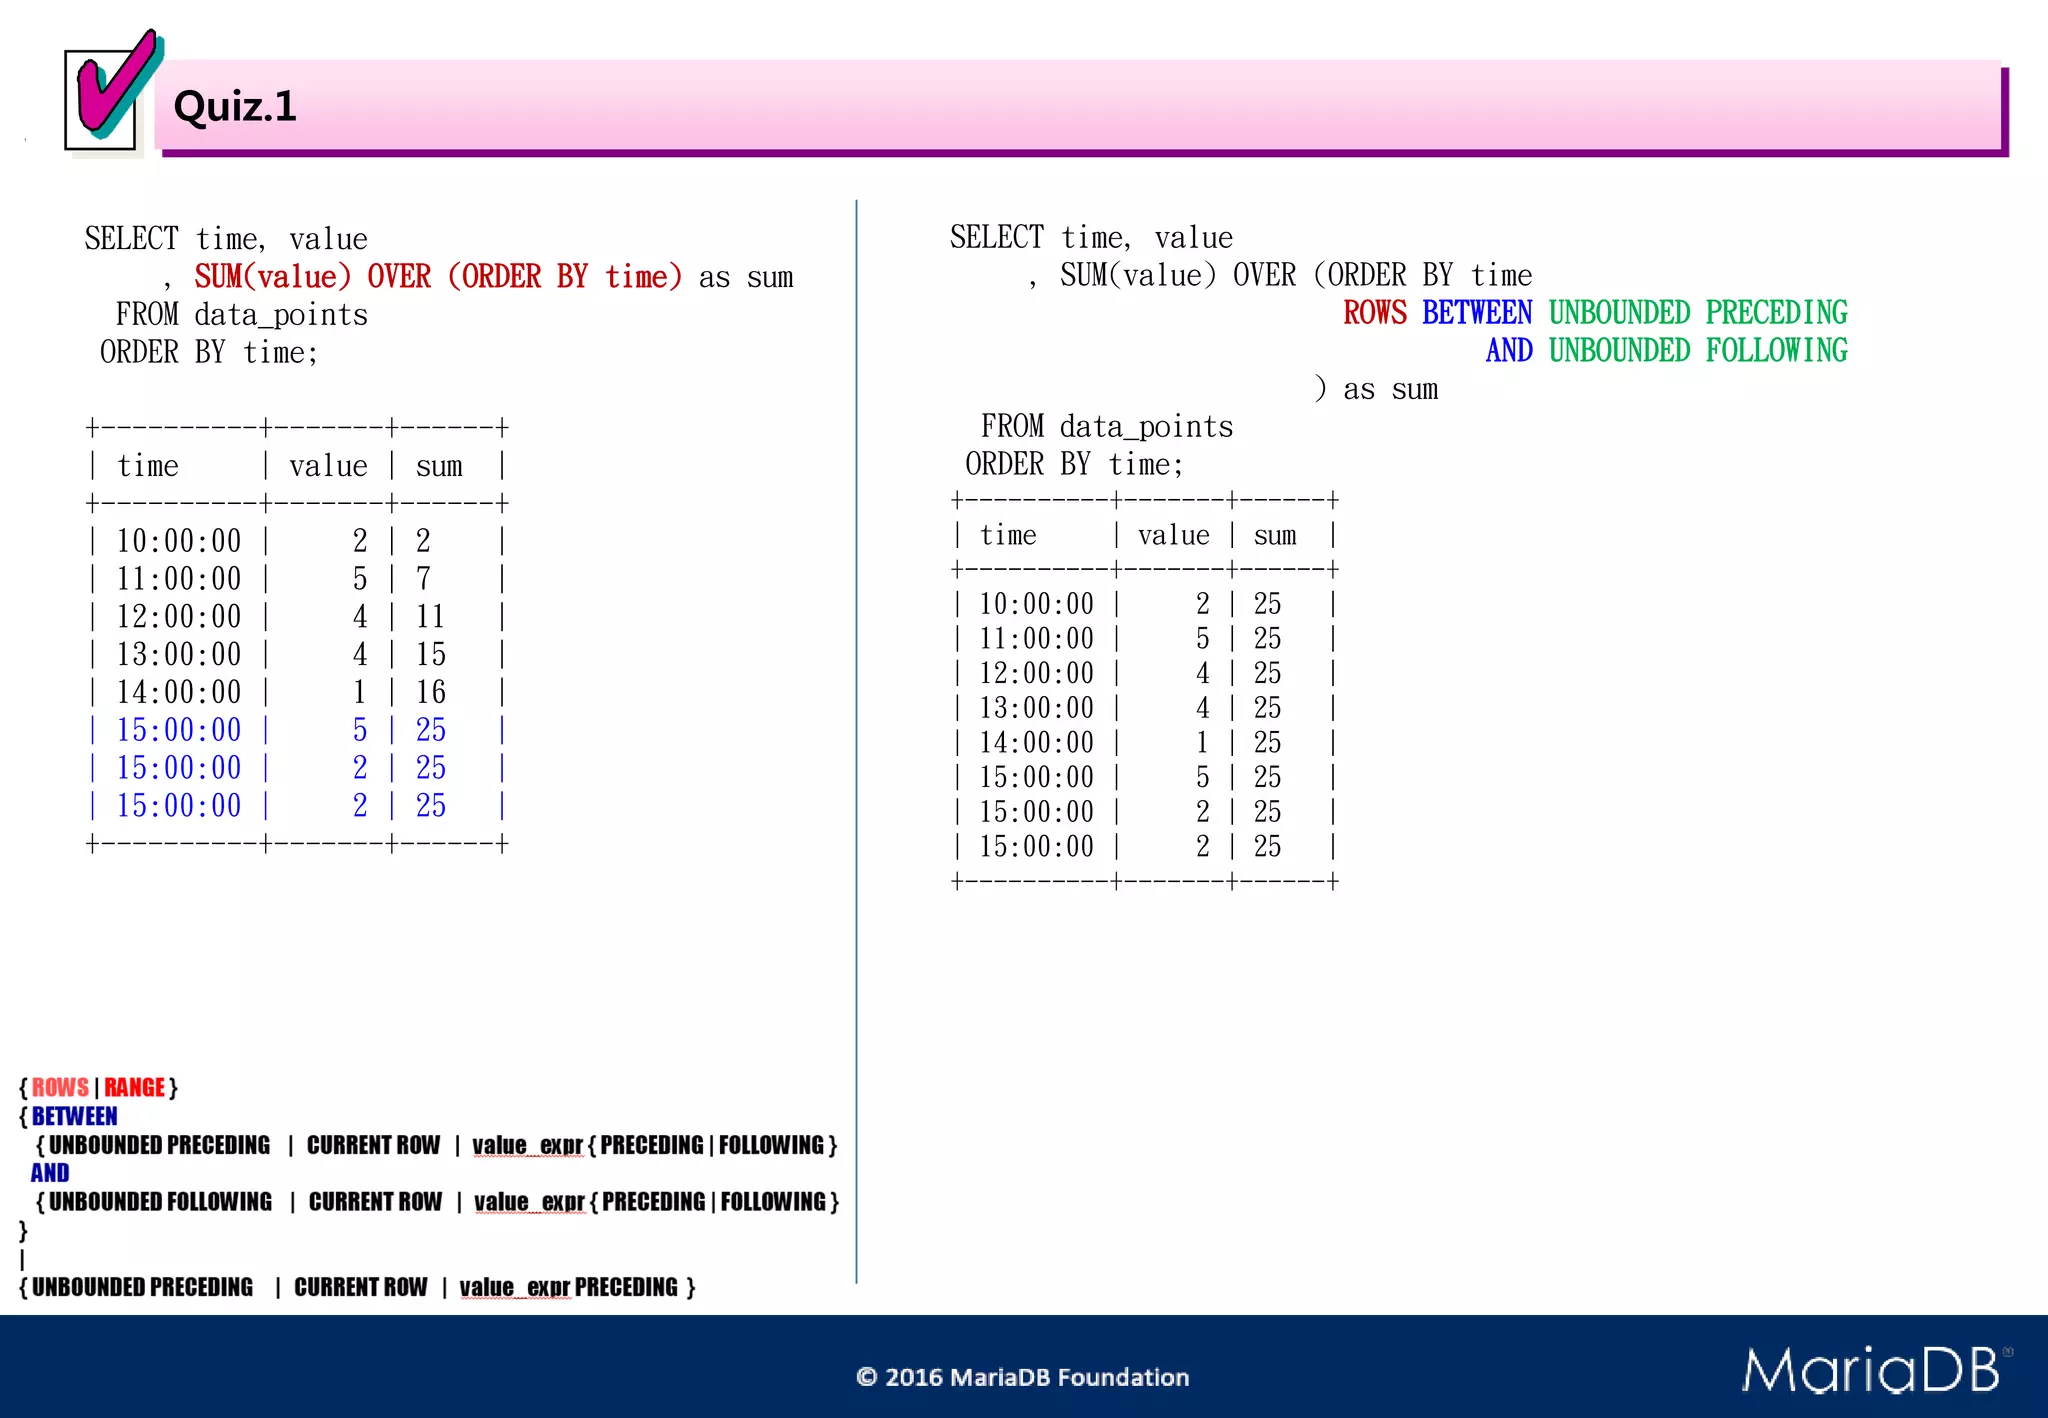Click sum 7 in left table

point(424,579)
